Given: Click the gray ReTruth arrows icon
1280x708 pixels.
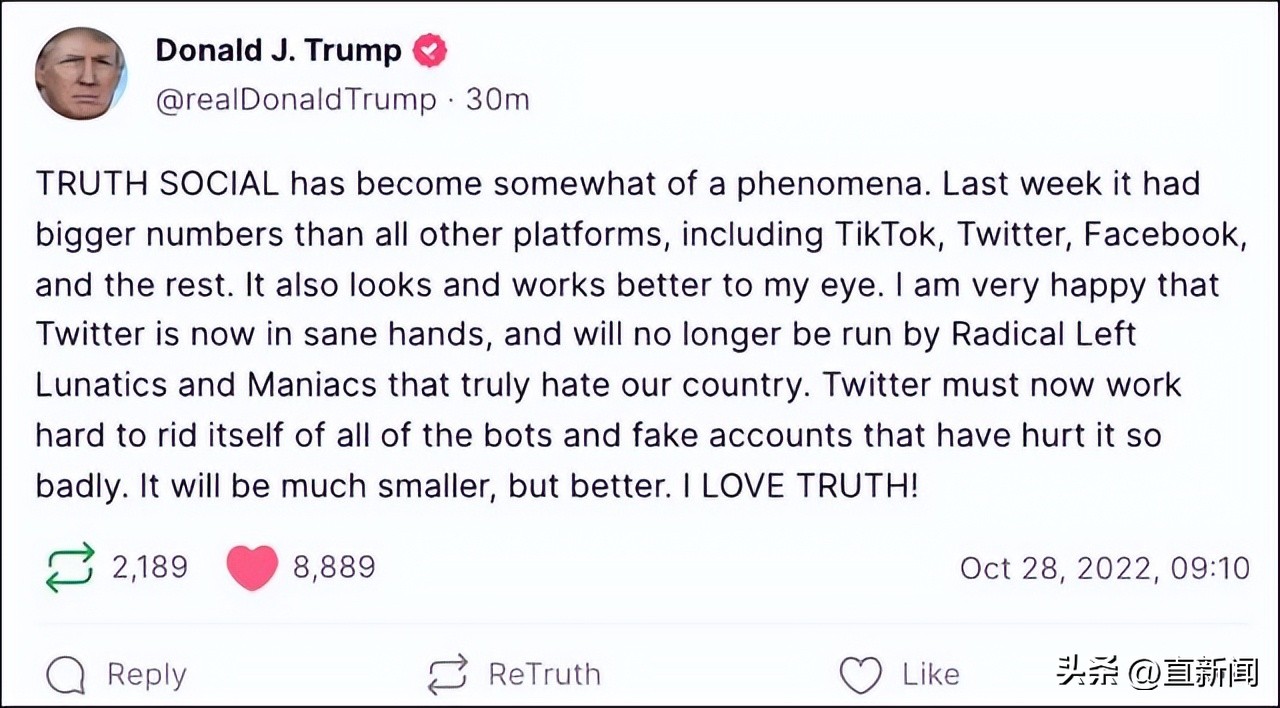Looking at the screenshot, I should 447,675.
